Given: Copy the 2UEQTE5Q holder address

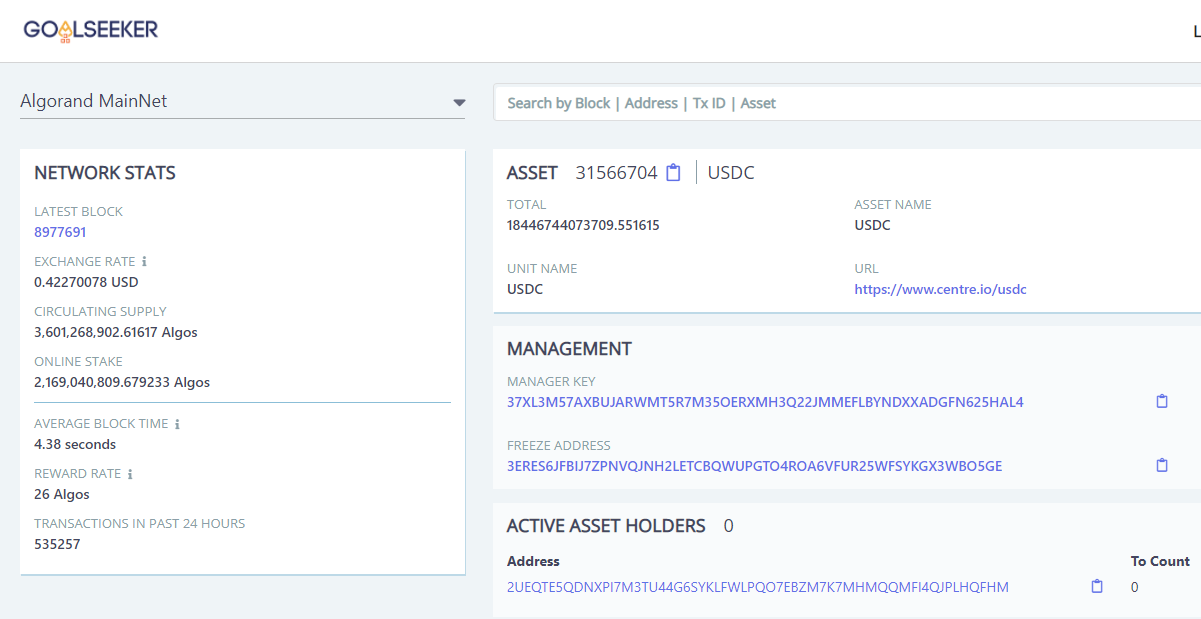Looking at the screenshot, I should [1097, 587].
